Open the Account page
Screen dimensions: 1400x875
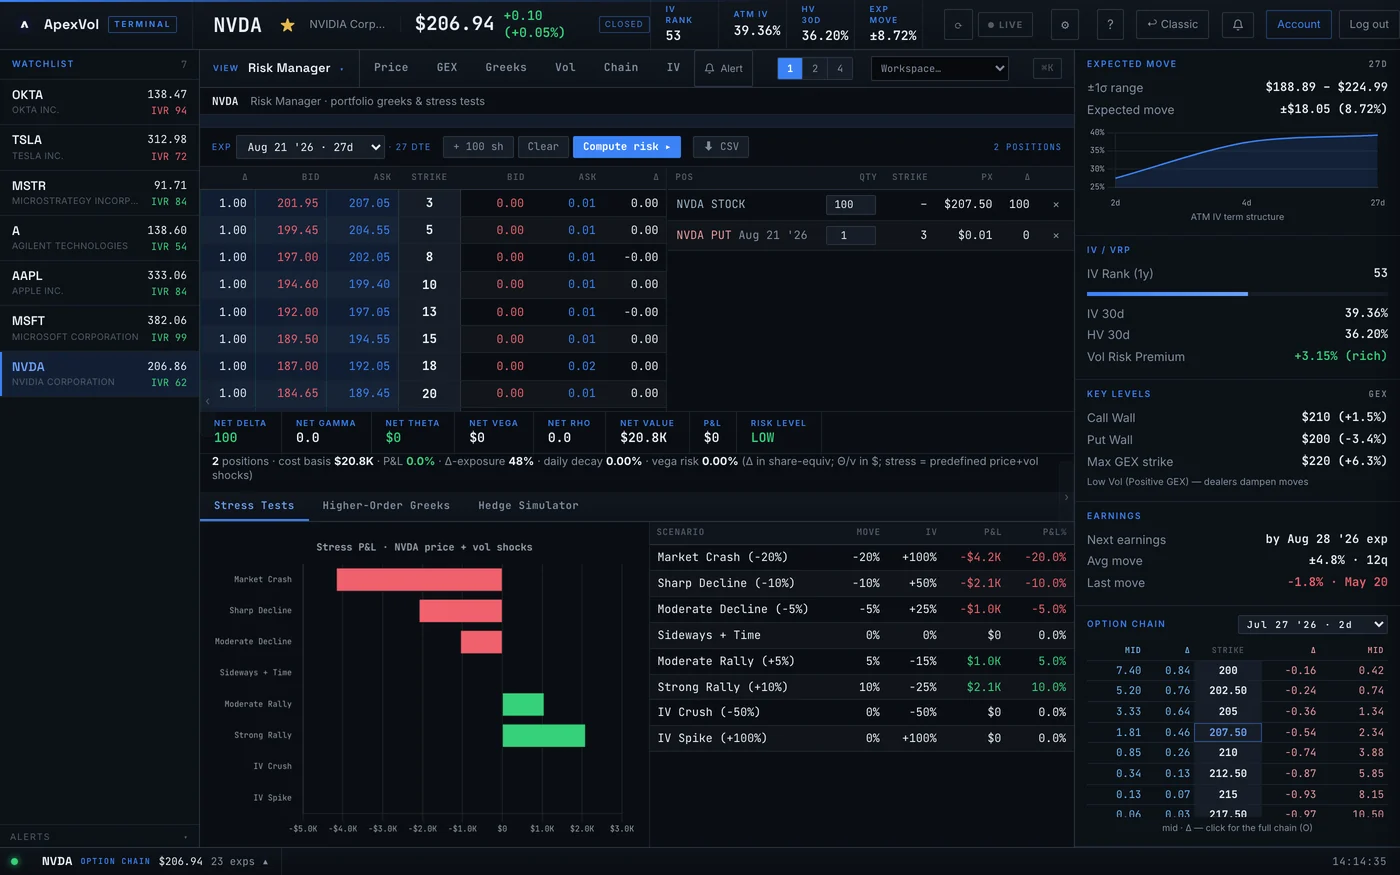click(1298, 25)
